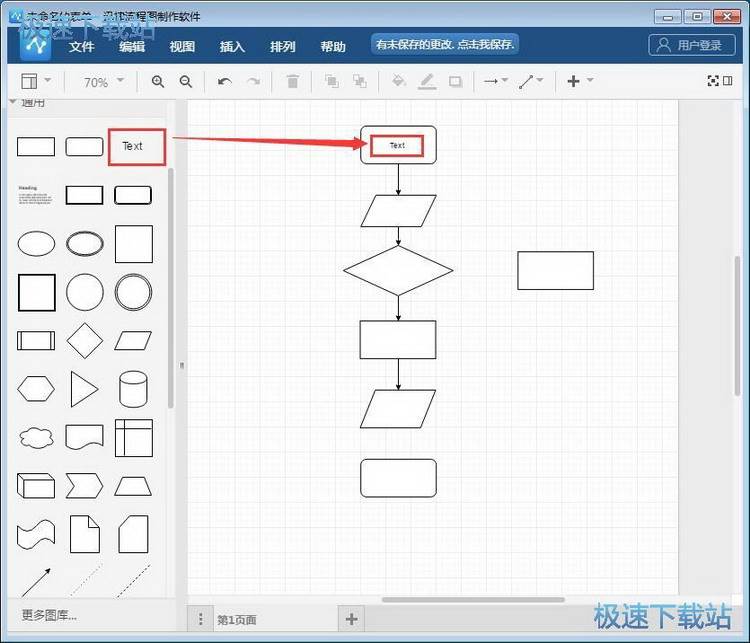Click the line color pencil icon

pos(427,81)
